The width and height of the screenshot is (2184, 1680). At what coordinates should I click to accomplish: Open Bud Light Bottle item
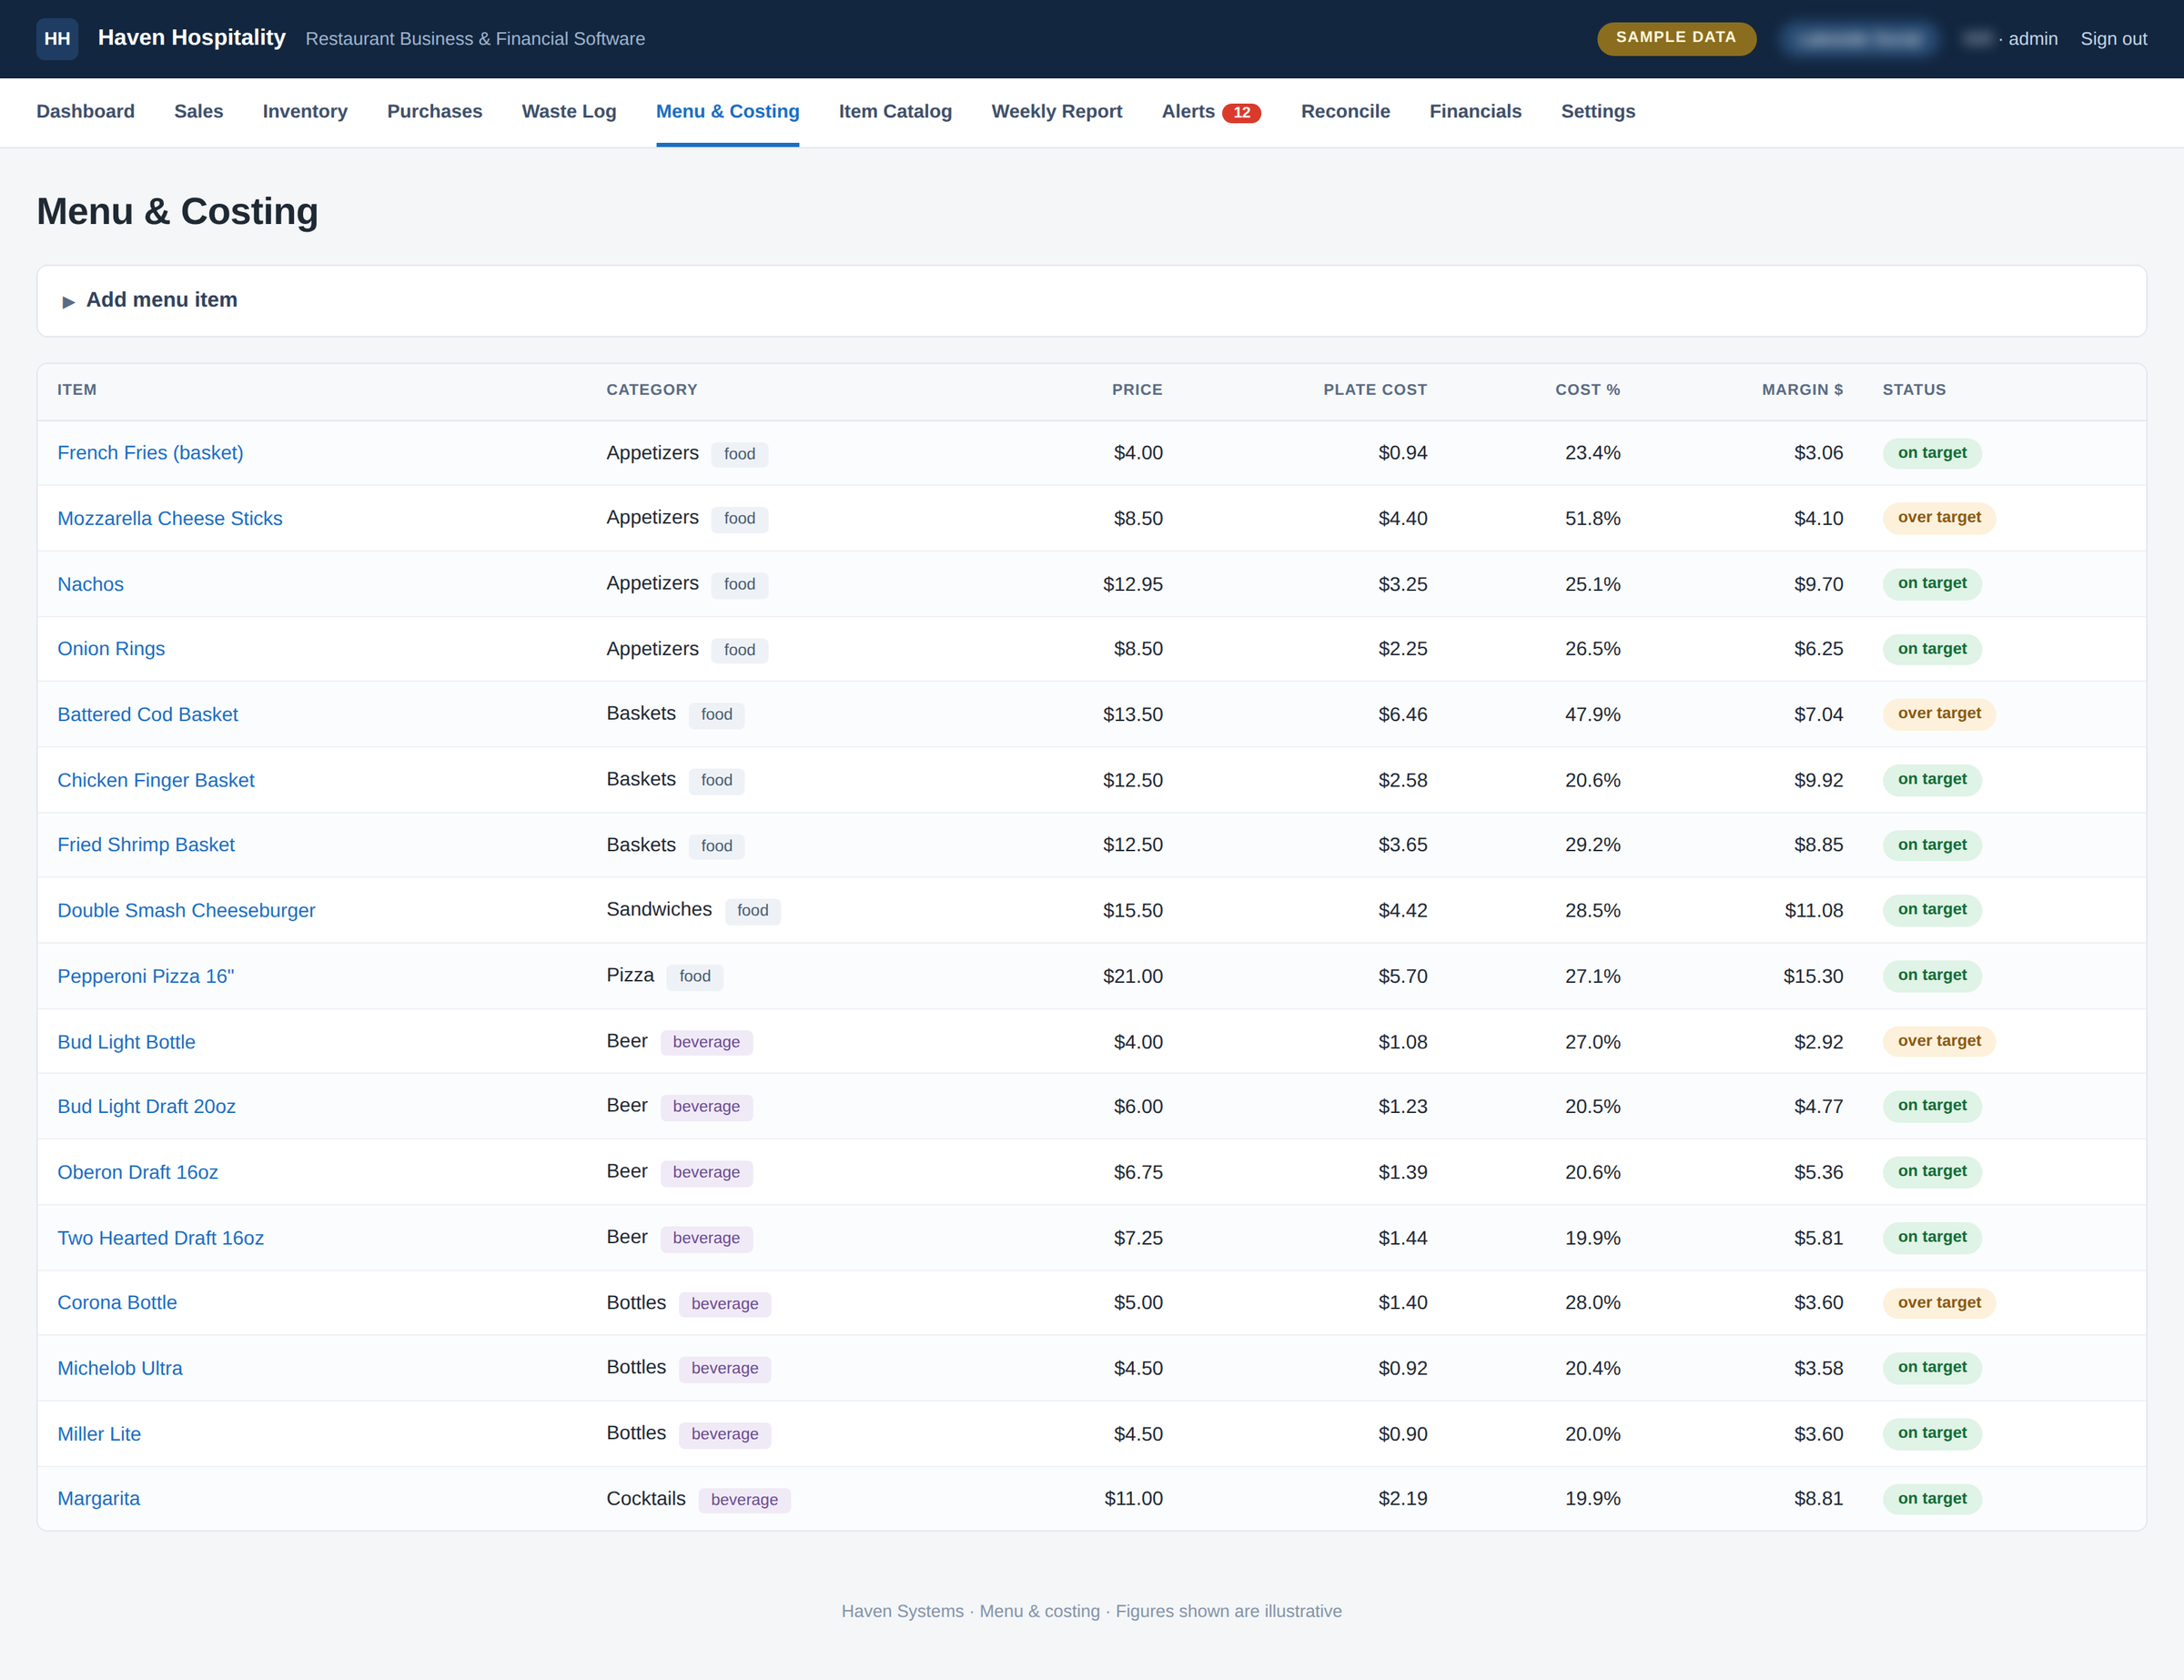126,1042
